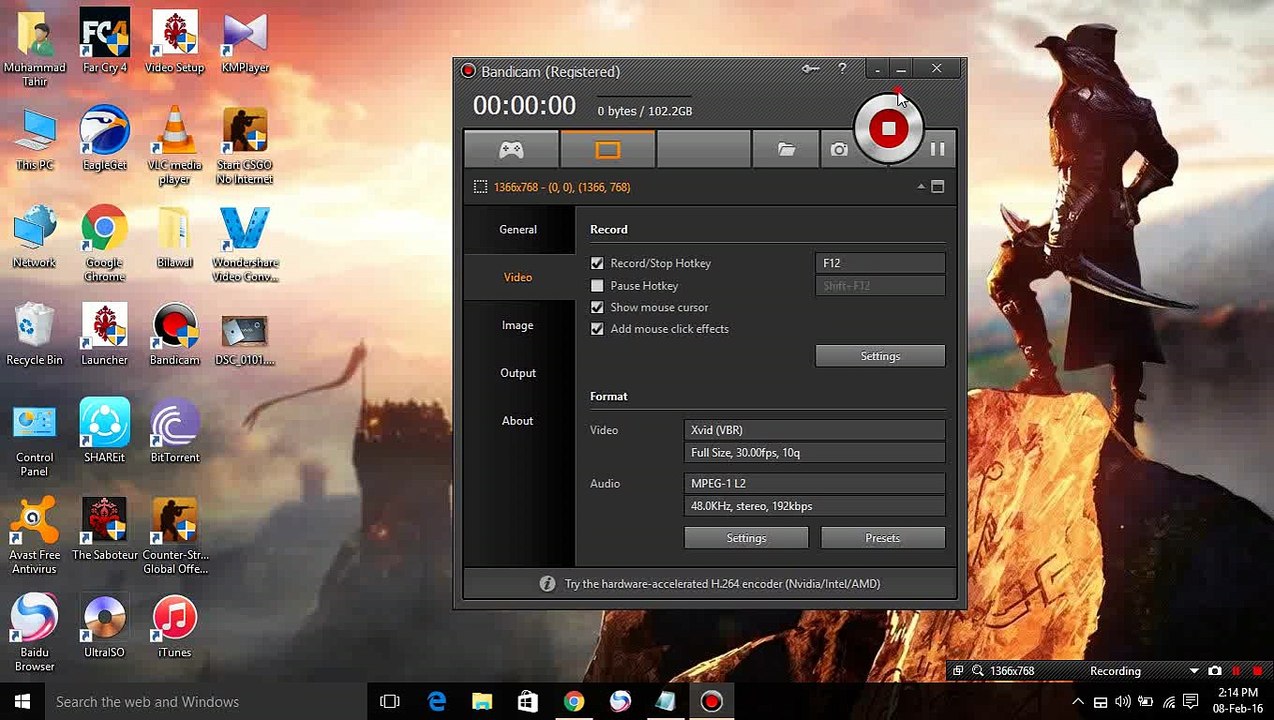The height and width of the screenshot is (720, 1274).
Task: Open Recycle Bin on desktop
Action: click(x=35, y=335)
